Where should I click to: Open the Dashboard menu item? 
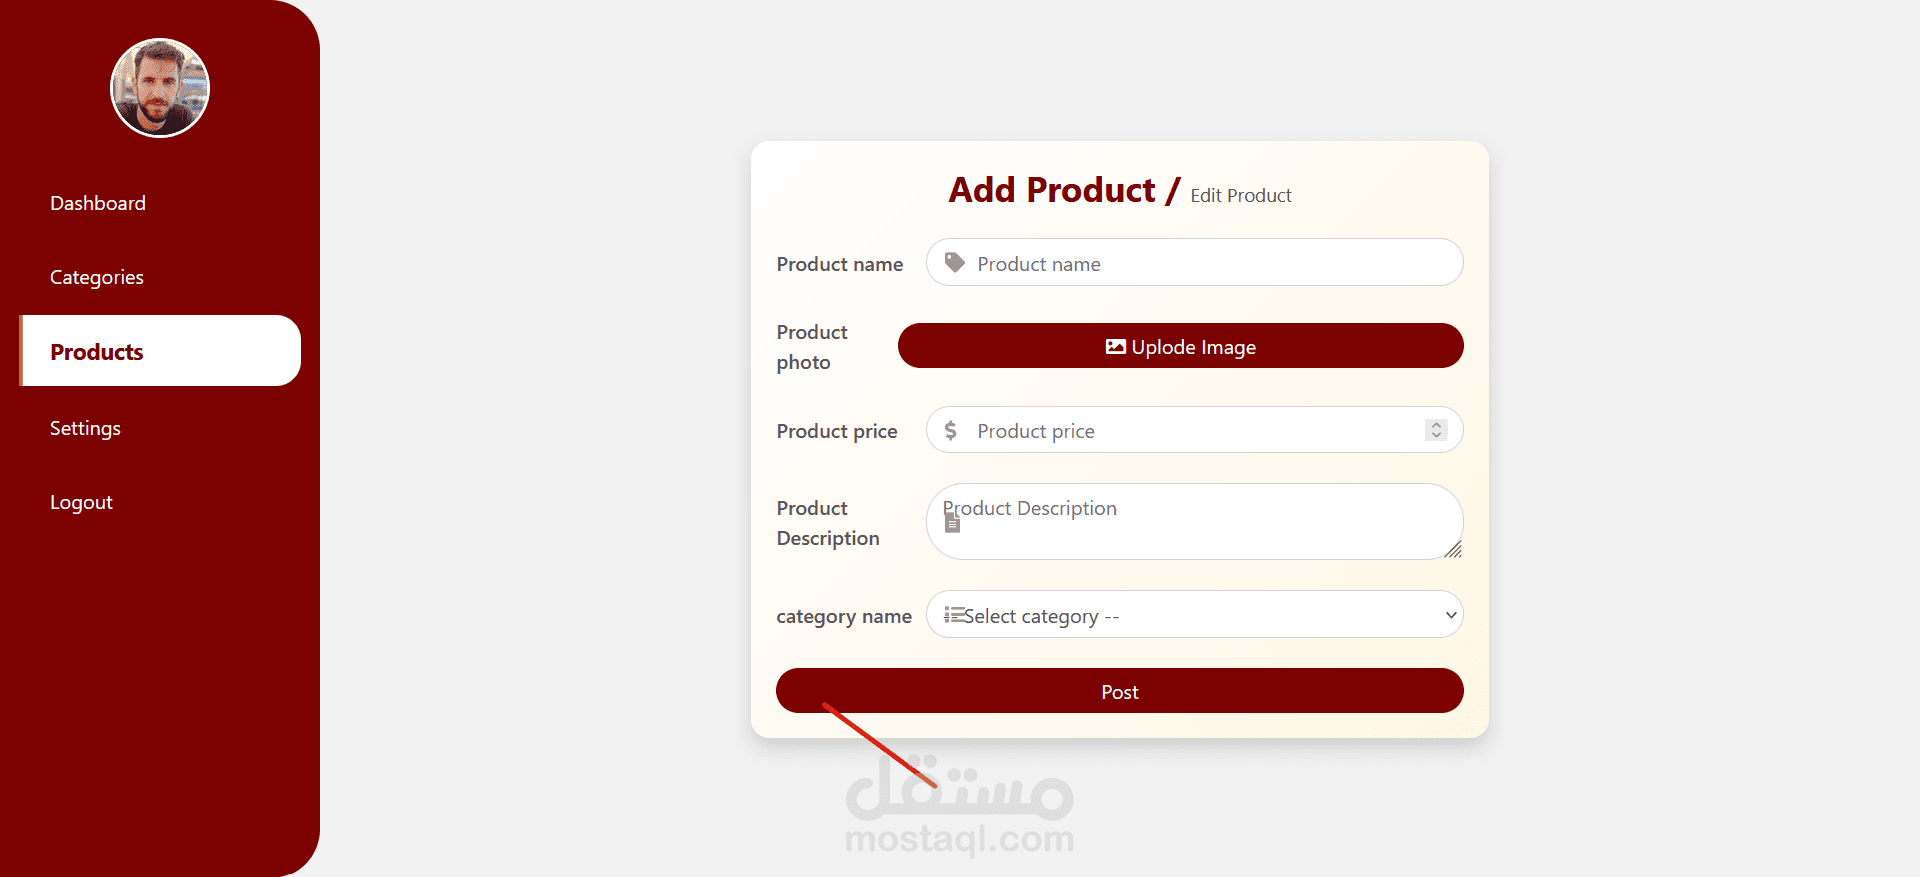(x=98, y=203)
